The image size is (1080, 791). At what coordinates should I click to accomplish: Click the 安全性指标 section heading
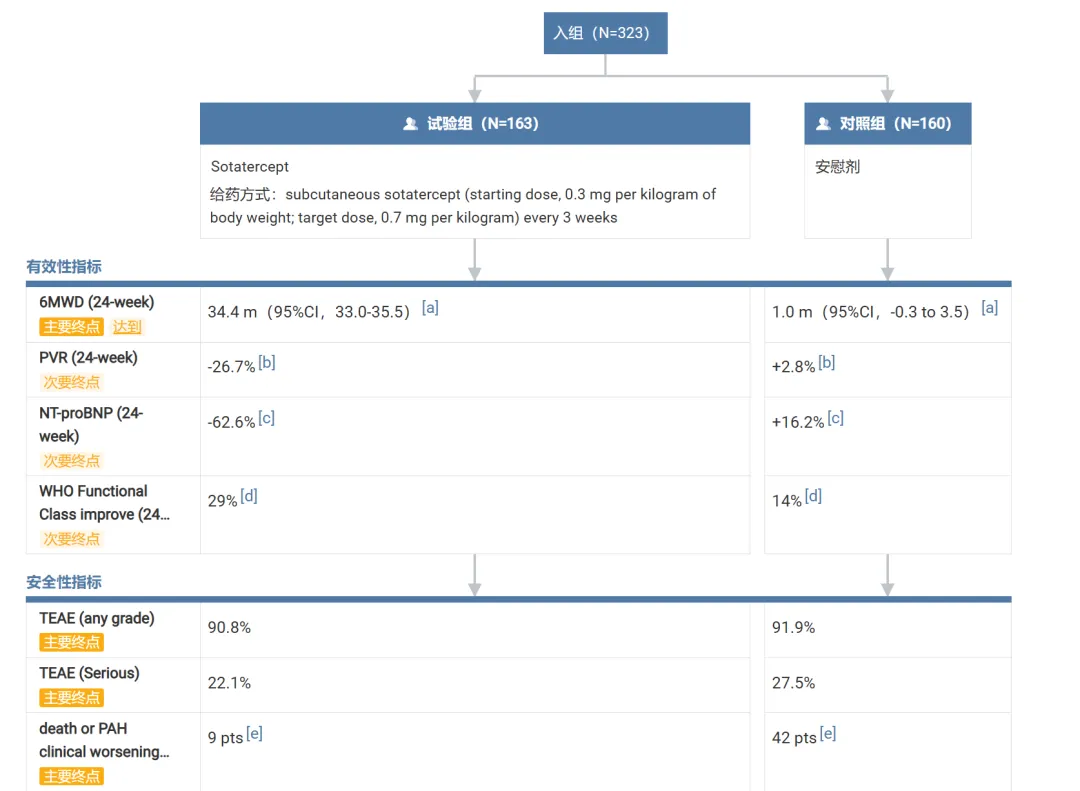coord(64,582)
